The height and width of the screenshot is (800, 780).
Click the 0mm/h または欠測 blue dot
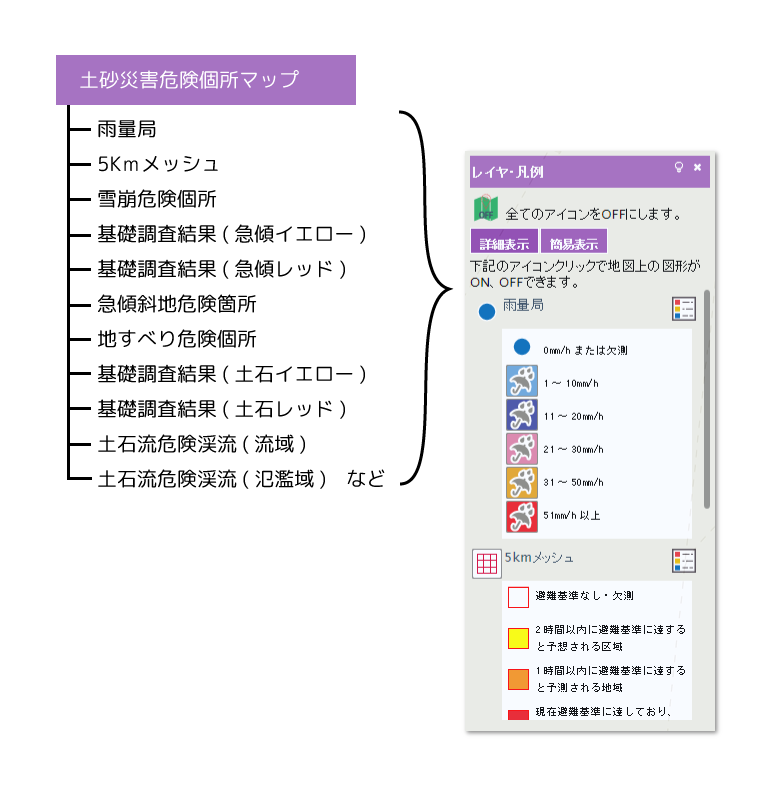click(x=521, y=347)
